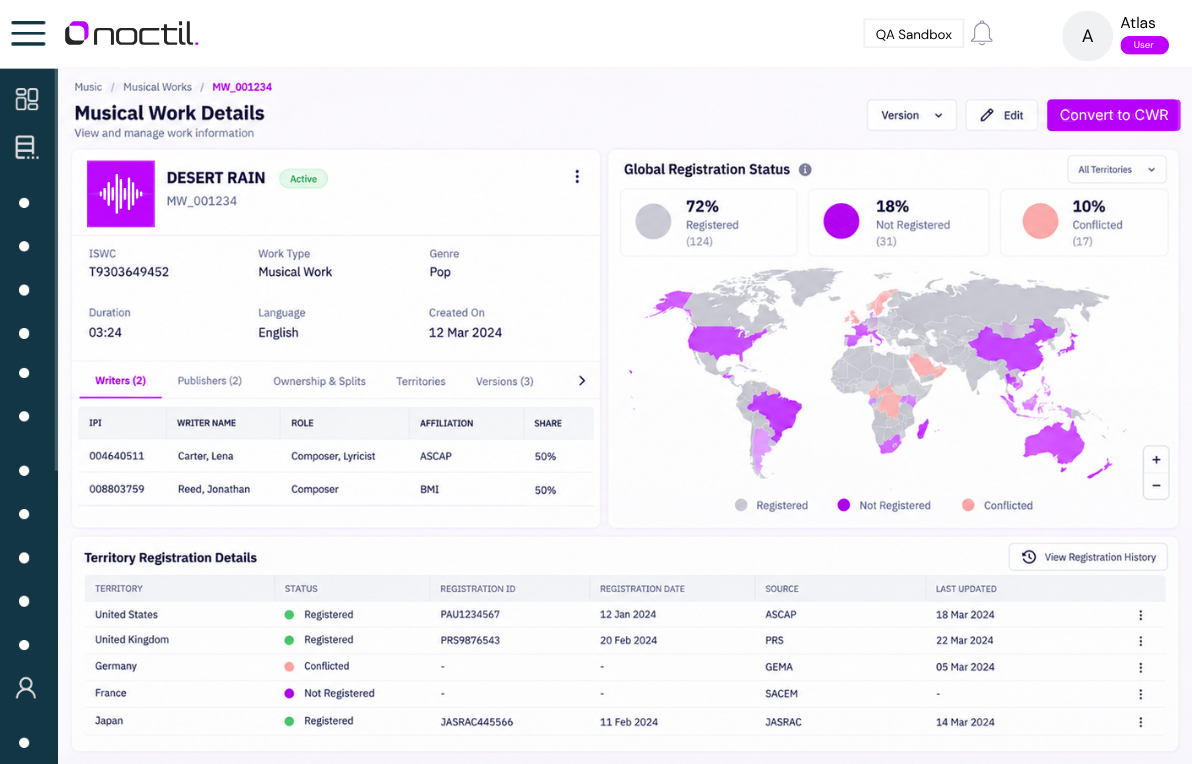The width and height of the screenshot is (1192, 764).
Task: Select the 10% Conflicted stat card
Action: pos(1084,222)
